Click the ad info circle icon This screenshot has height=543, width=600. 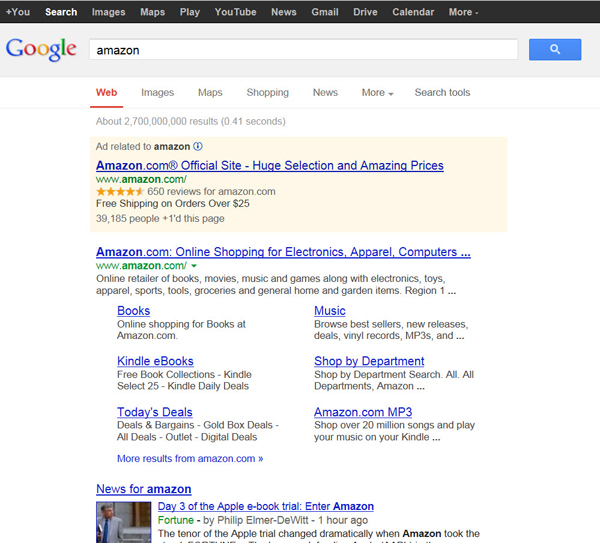pyautogui.click(x=198, y=146)
